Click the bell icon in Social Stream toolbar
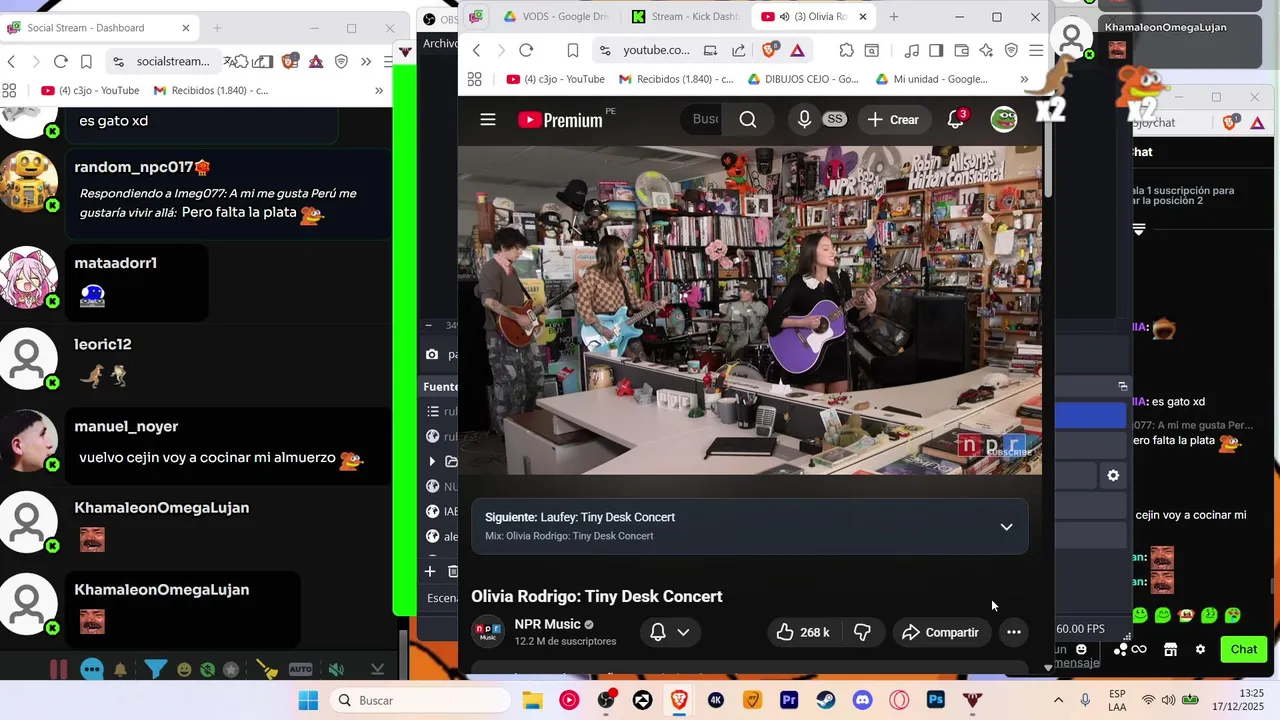Viewport: 1280px width, 720px height. point(120,670)
